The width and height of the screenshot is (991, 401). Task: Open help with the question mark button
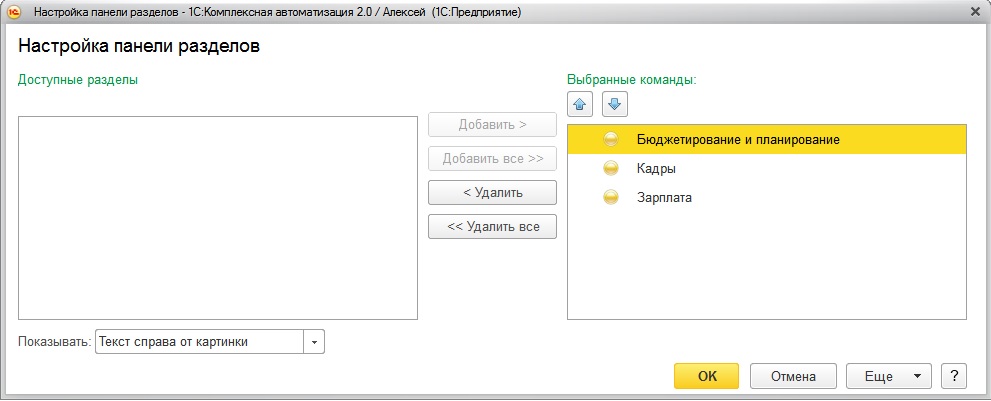pyautogui.click(x=953, y=376)
